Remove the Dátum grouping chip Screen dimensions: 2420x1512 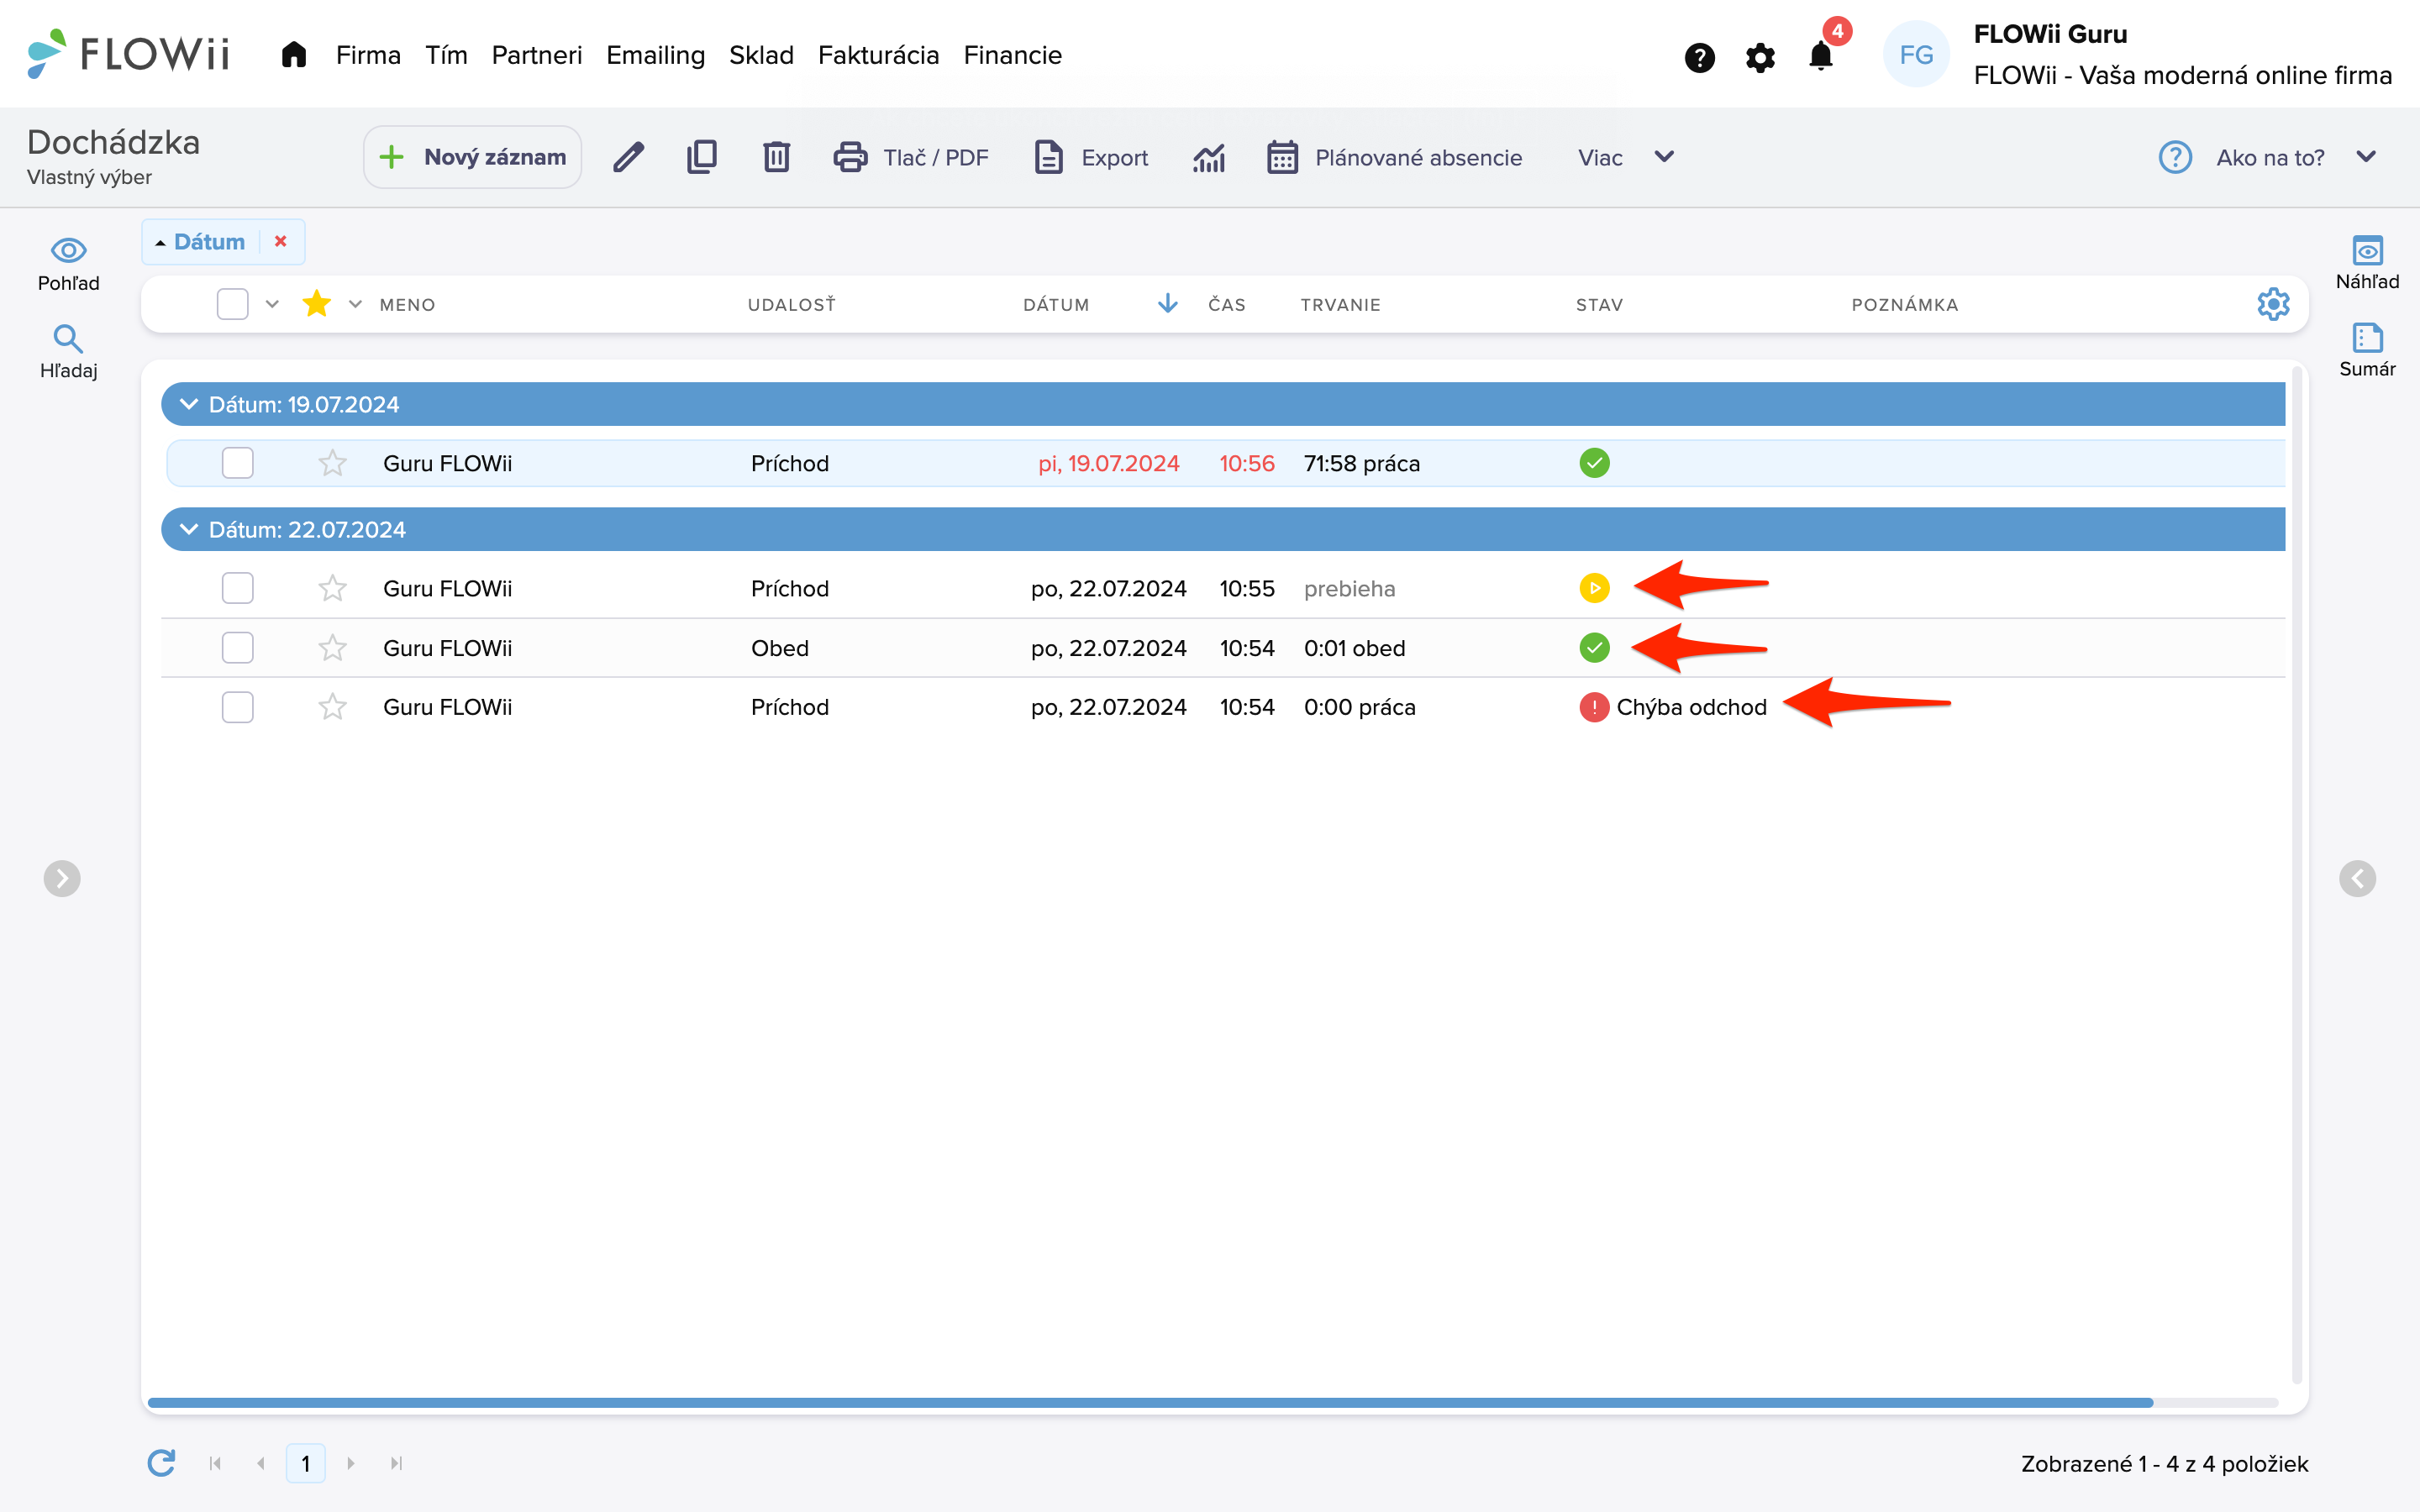pyautogui.click(x=281, y=241)
